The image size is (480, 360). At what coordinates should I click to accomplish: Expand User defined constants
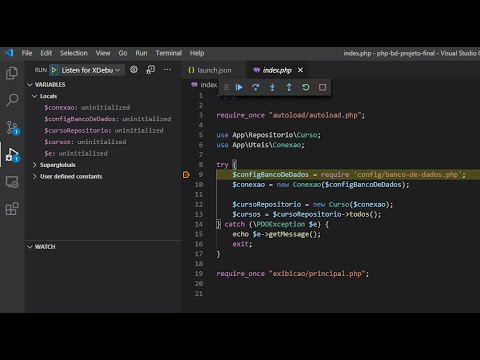tap(34, 176)
